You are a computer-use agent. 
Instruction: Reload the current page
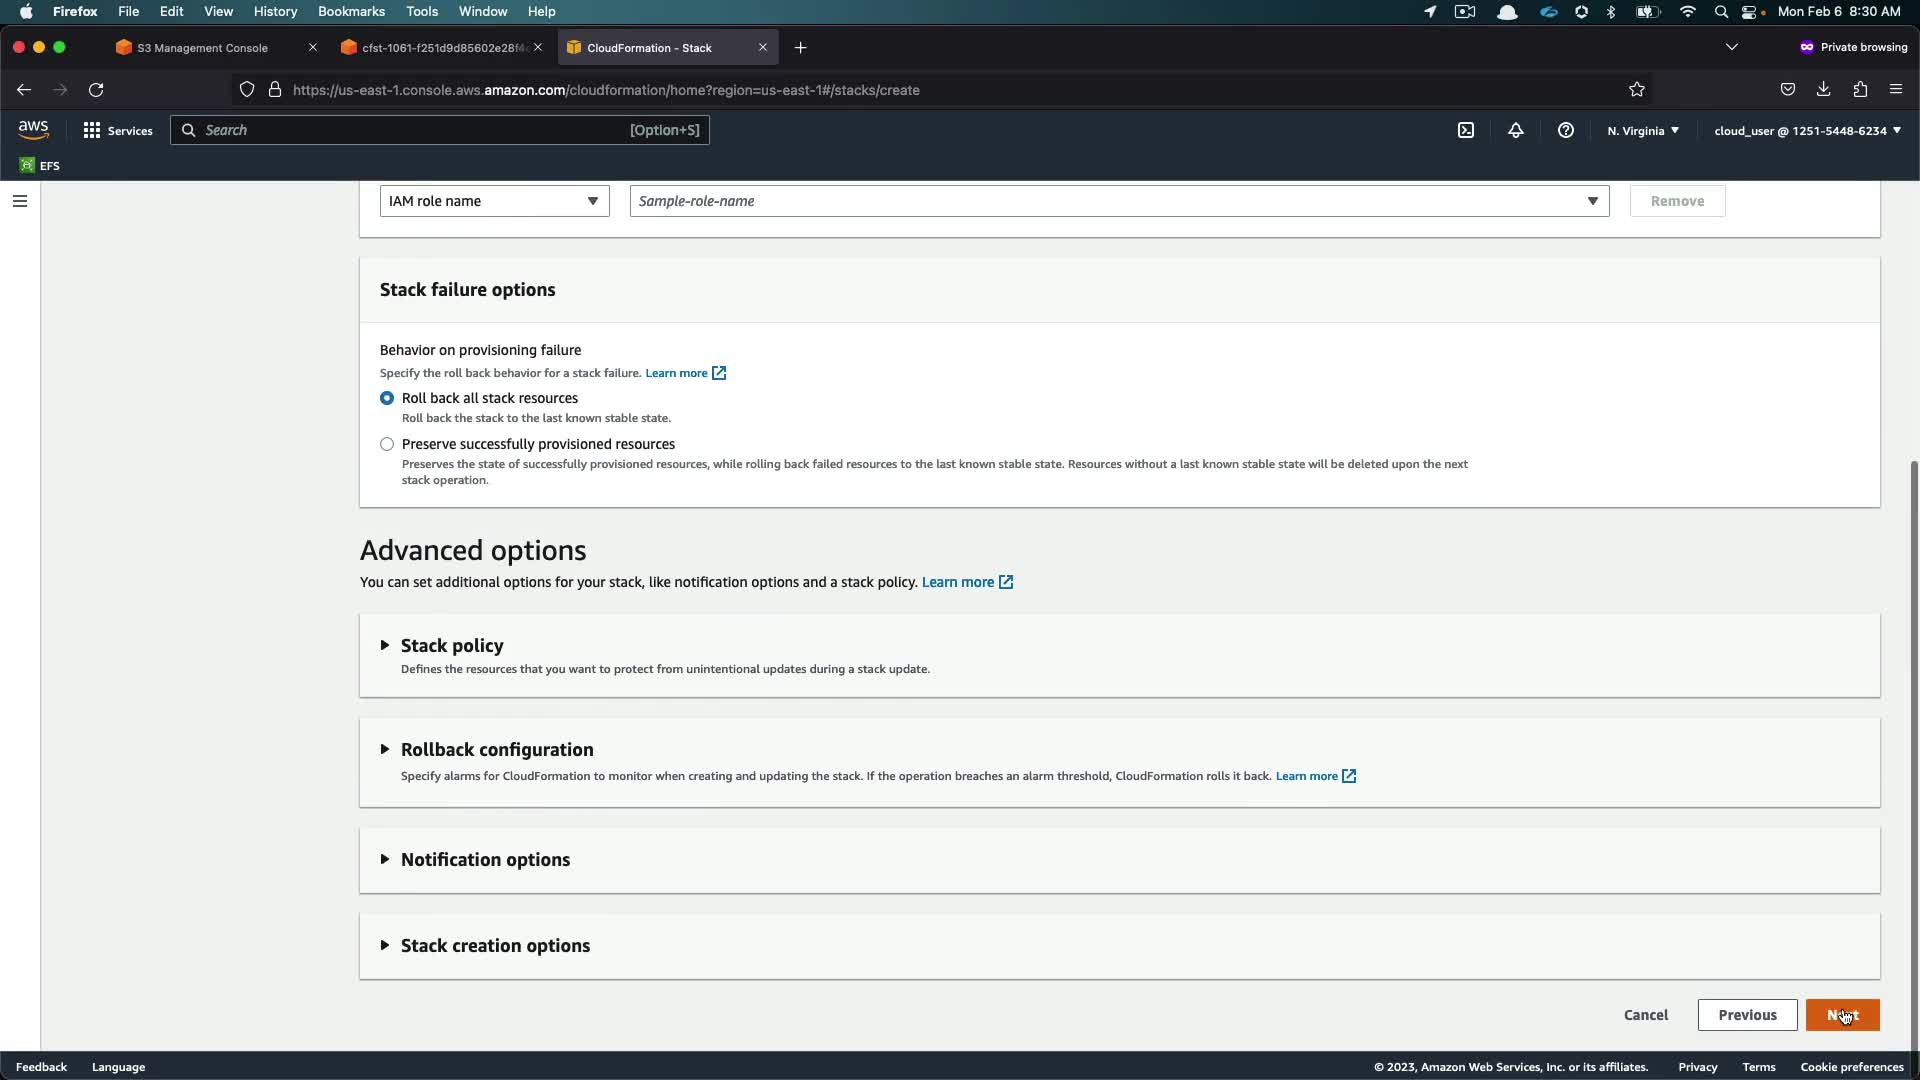[96, 90]
